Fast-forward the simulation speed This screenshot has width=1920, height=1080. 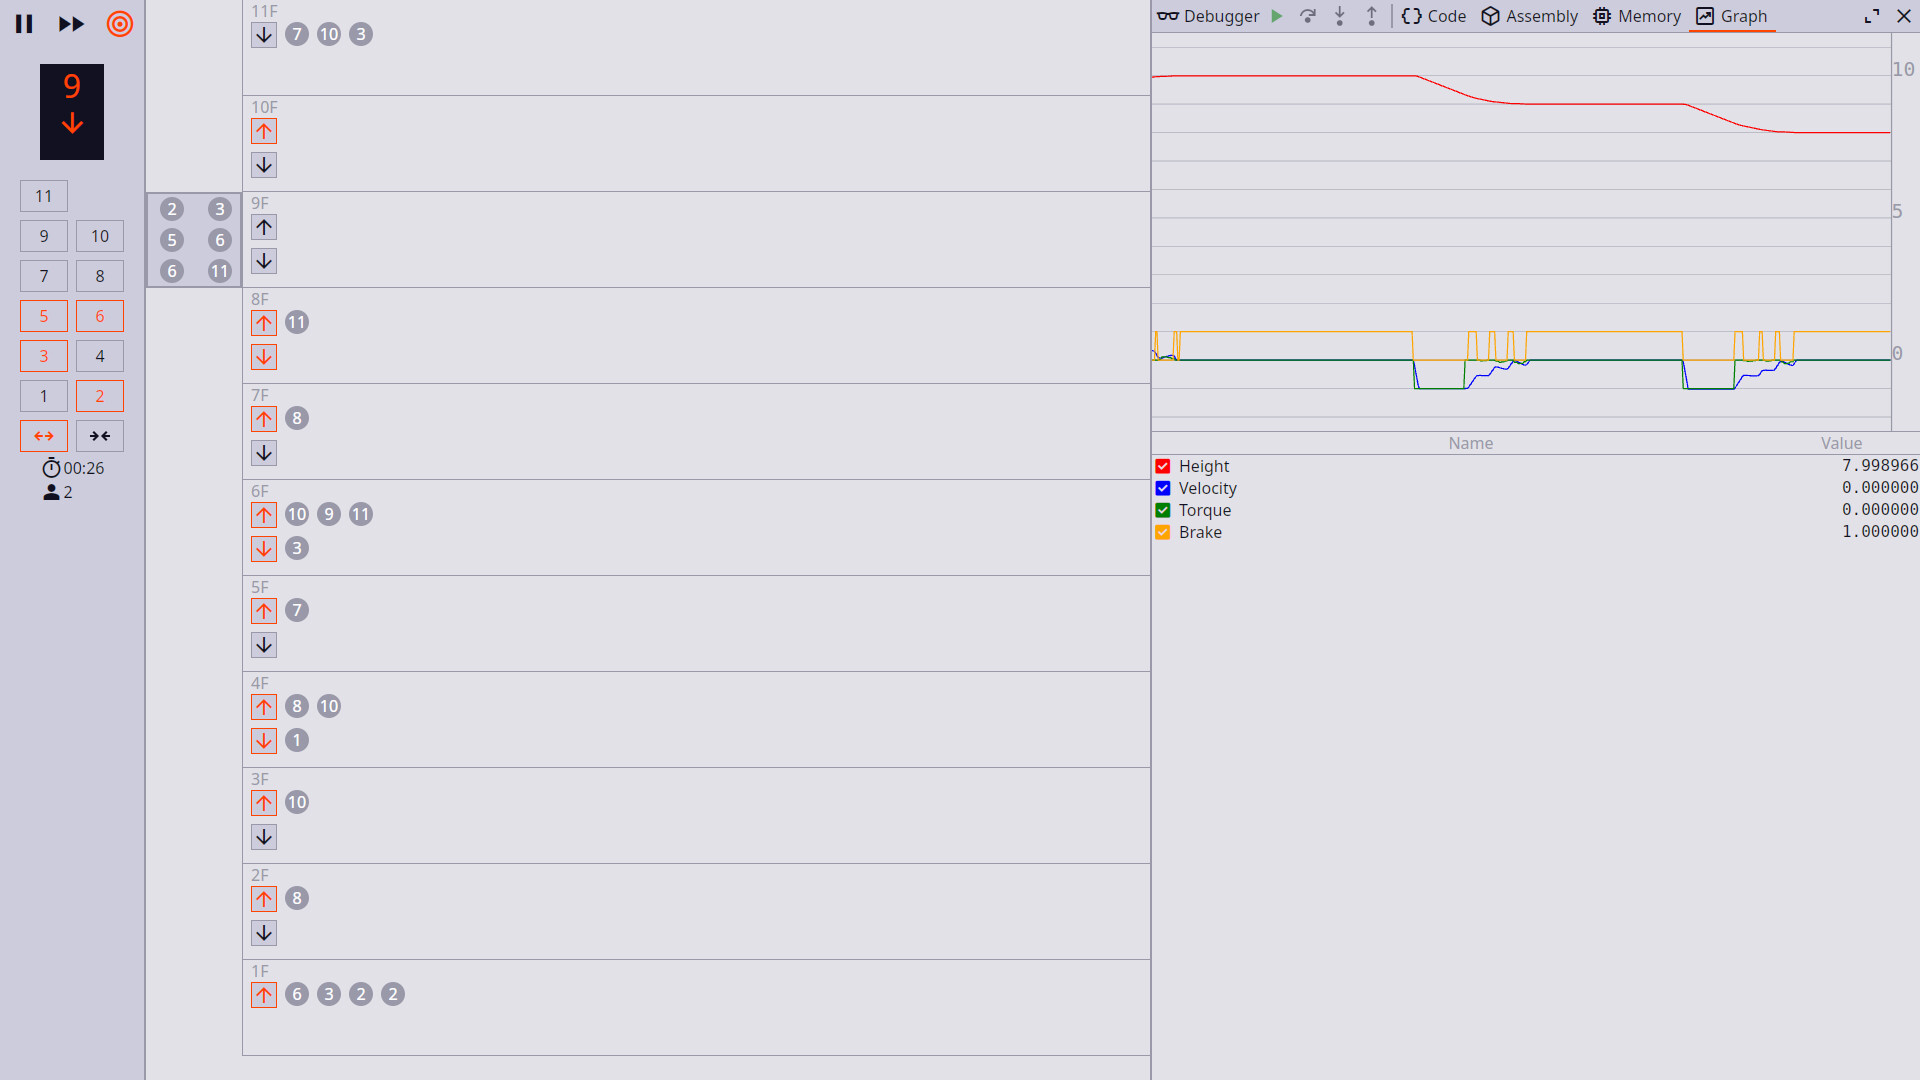tap(71, 24)
